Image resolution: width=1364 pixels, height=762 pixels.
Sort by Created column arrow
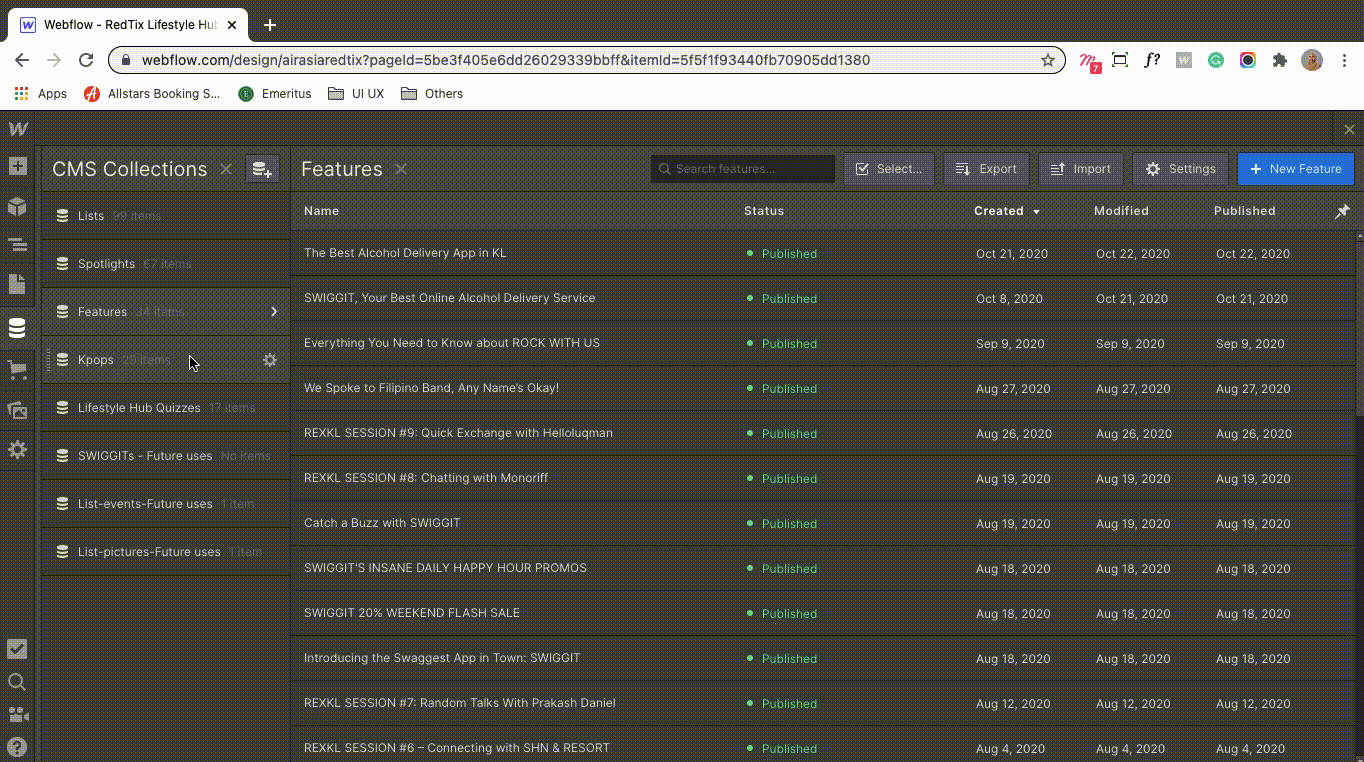pyautogui.click(x=1037, y=212)
